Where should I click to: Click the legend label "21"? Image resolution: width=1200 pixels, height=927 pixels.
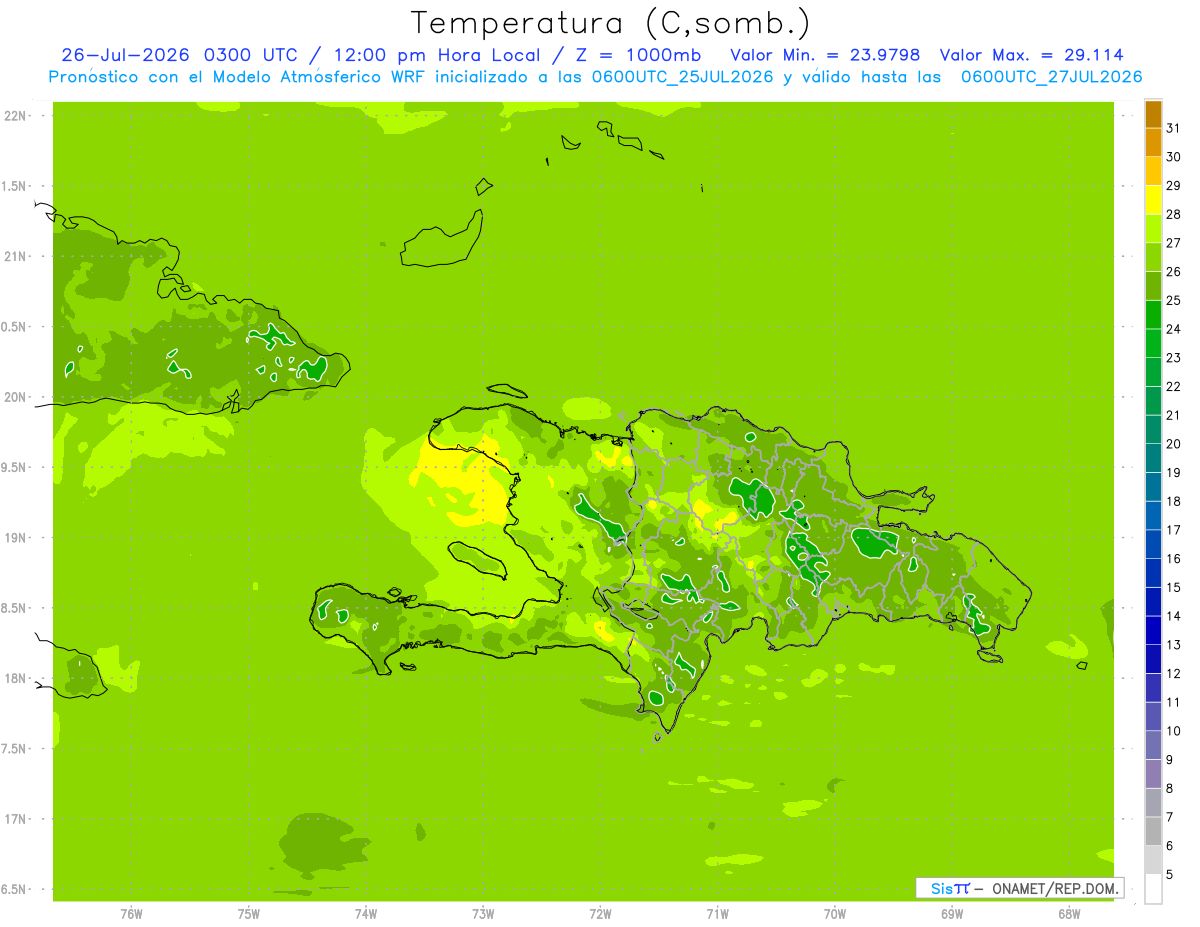[x=1174, y=415]
